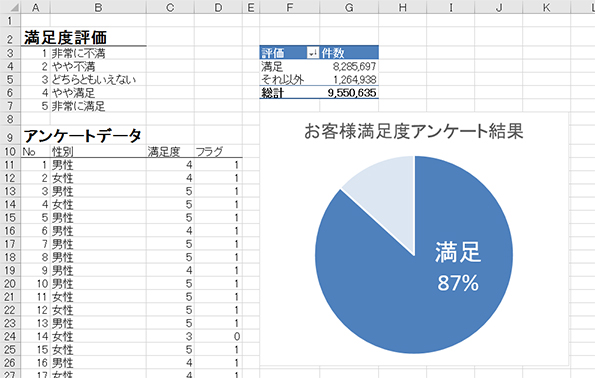Image resolution: width=595 pixels, height=378 pixels.
Task: Click the アンケートデータ heading cell
Action: (x=82, y=135)
